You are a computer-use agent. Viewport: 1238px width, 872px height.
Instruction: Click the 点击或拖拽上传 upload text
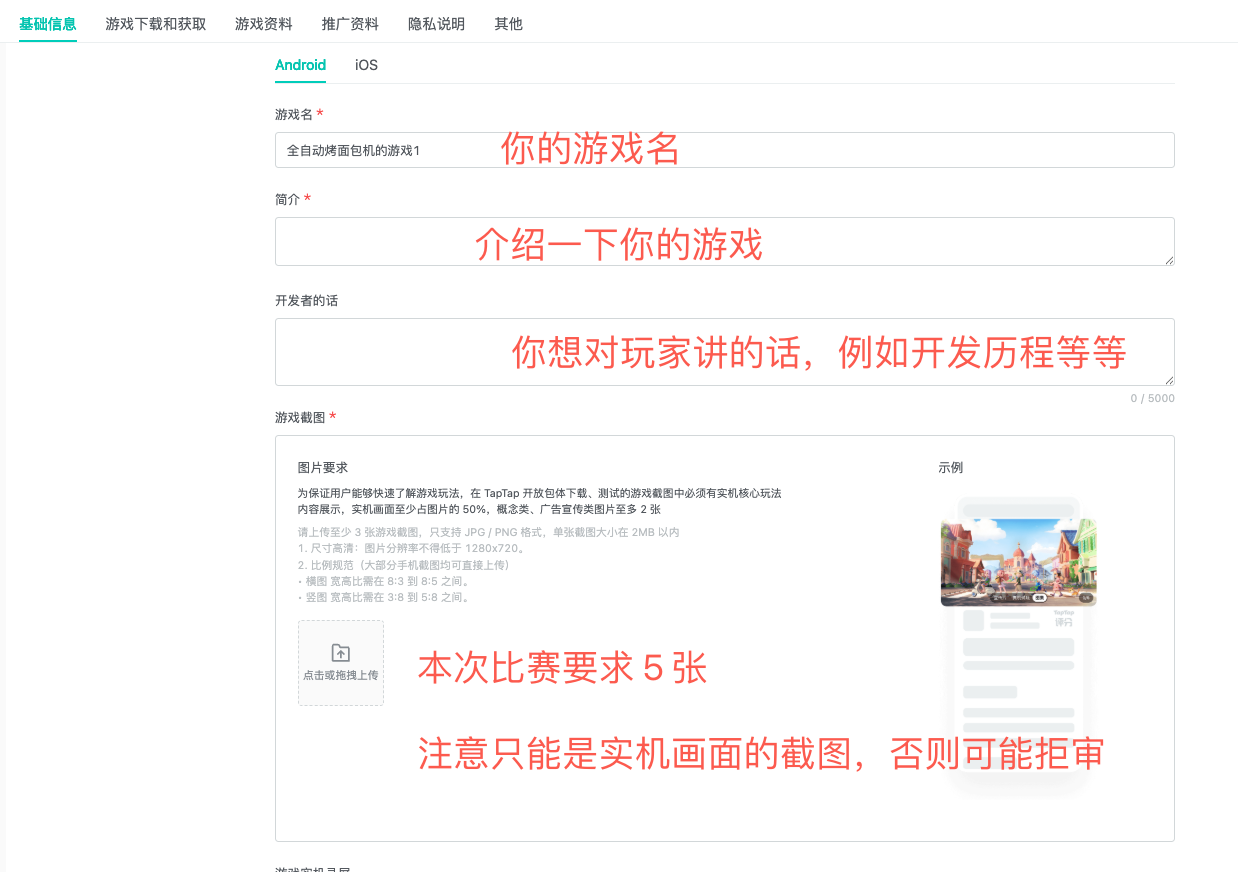(x=340, y=676)
